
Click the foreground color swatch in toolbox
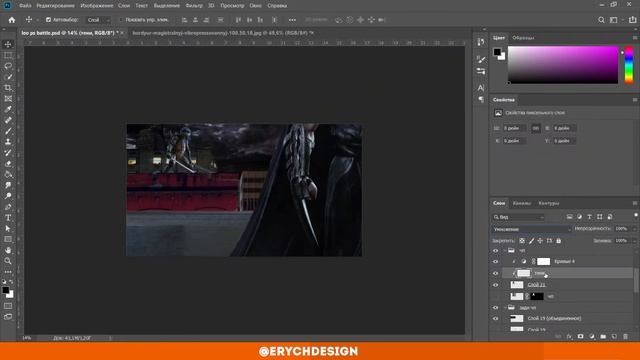[x=6, y=290]
